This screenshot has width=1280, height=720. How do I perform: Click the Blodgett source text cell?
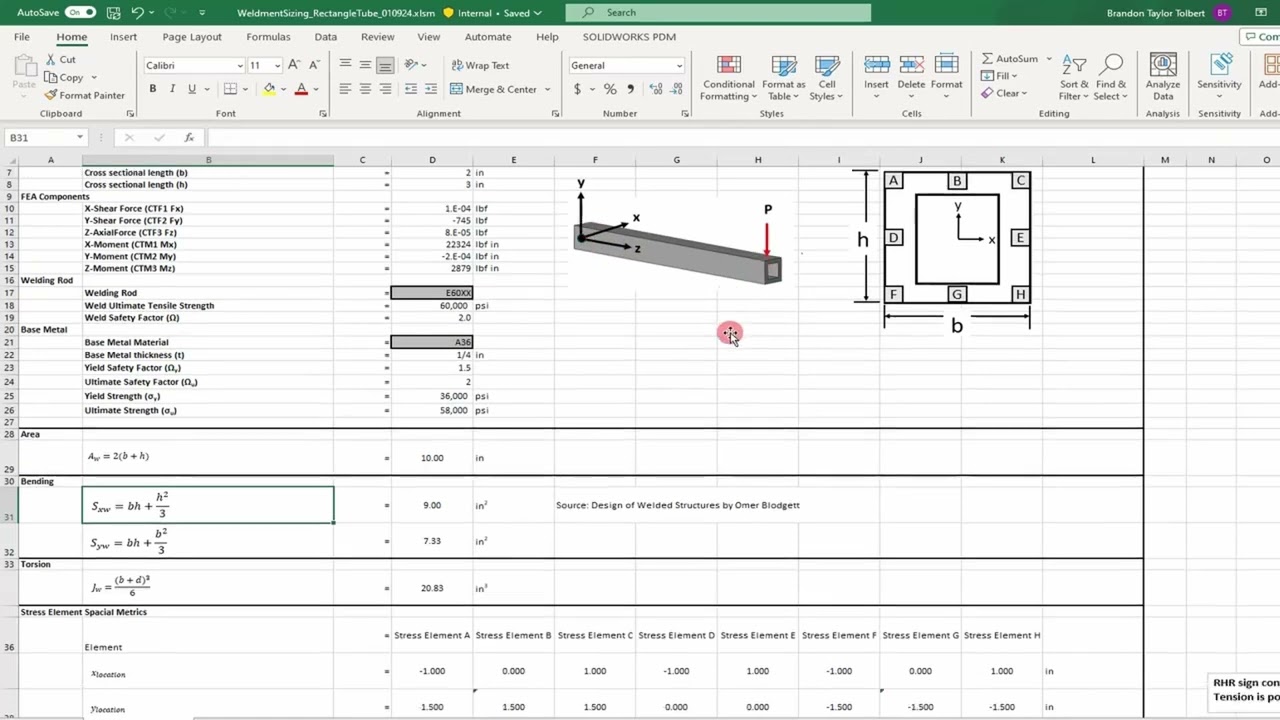[x=677, y=505]
